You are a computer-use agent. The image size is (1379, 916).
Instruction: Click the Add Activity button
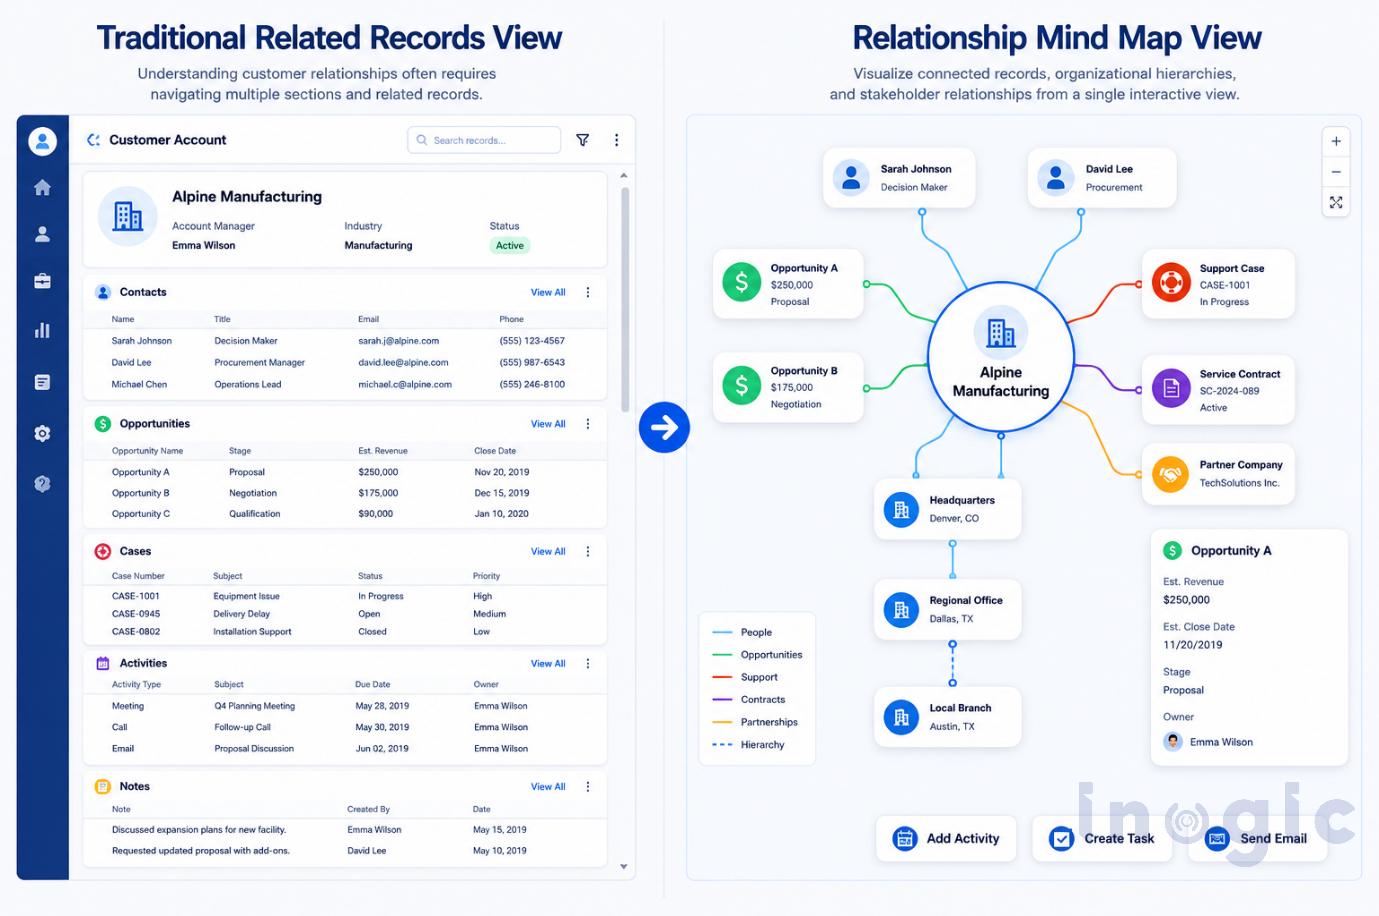tap(947, 838)
